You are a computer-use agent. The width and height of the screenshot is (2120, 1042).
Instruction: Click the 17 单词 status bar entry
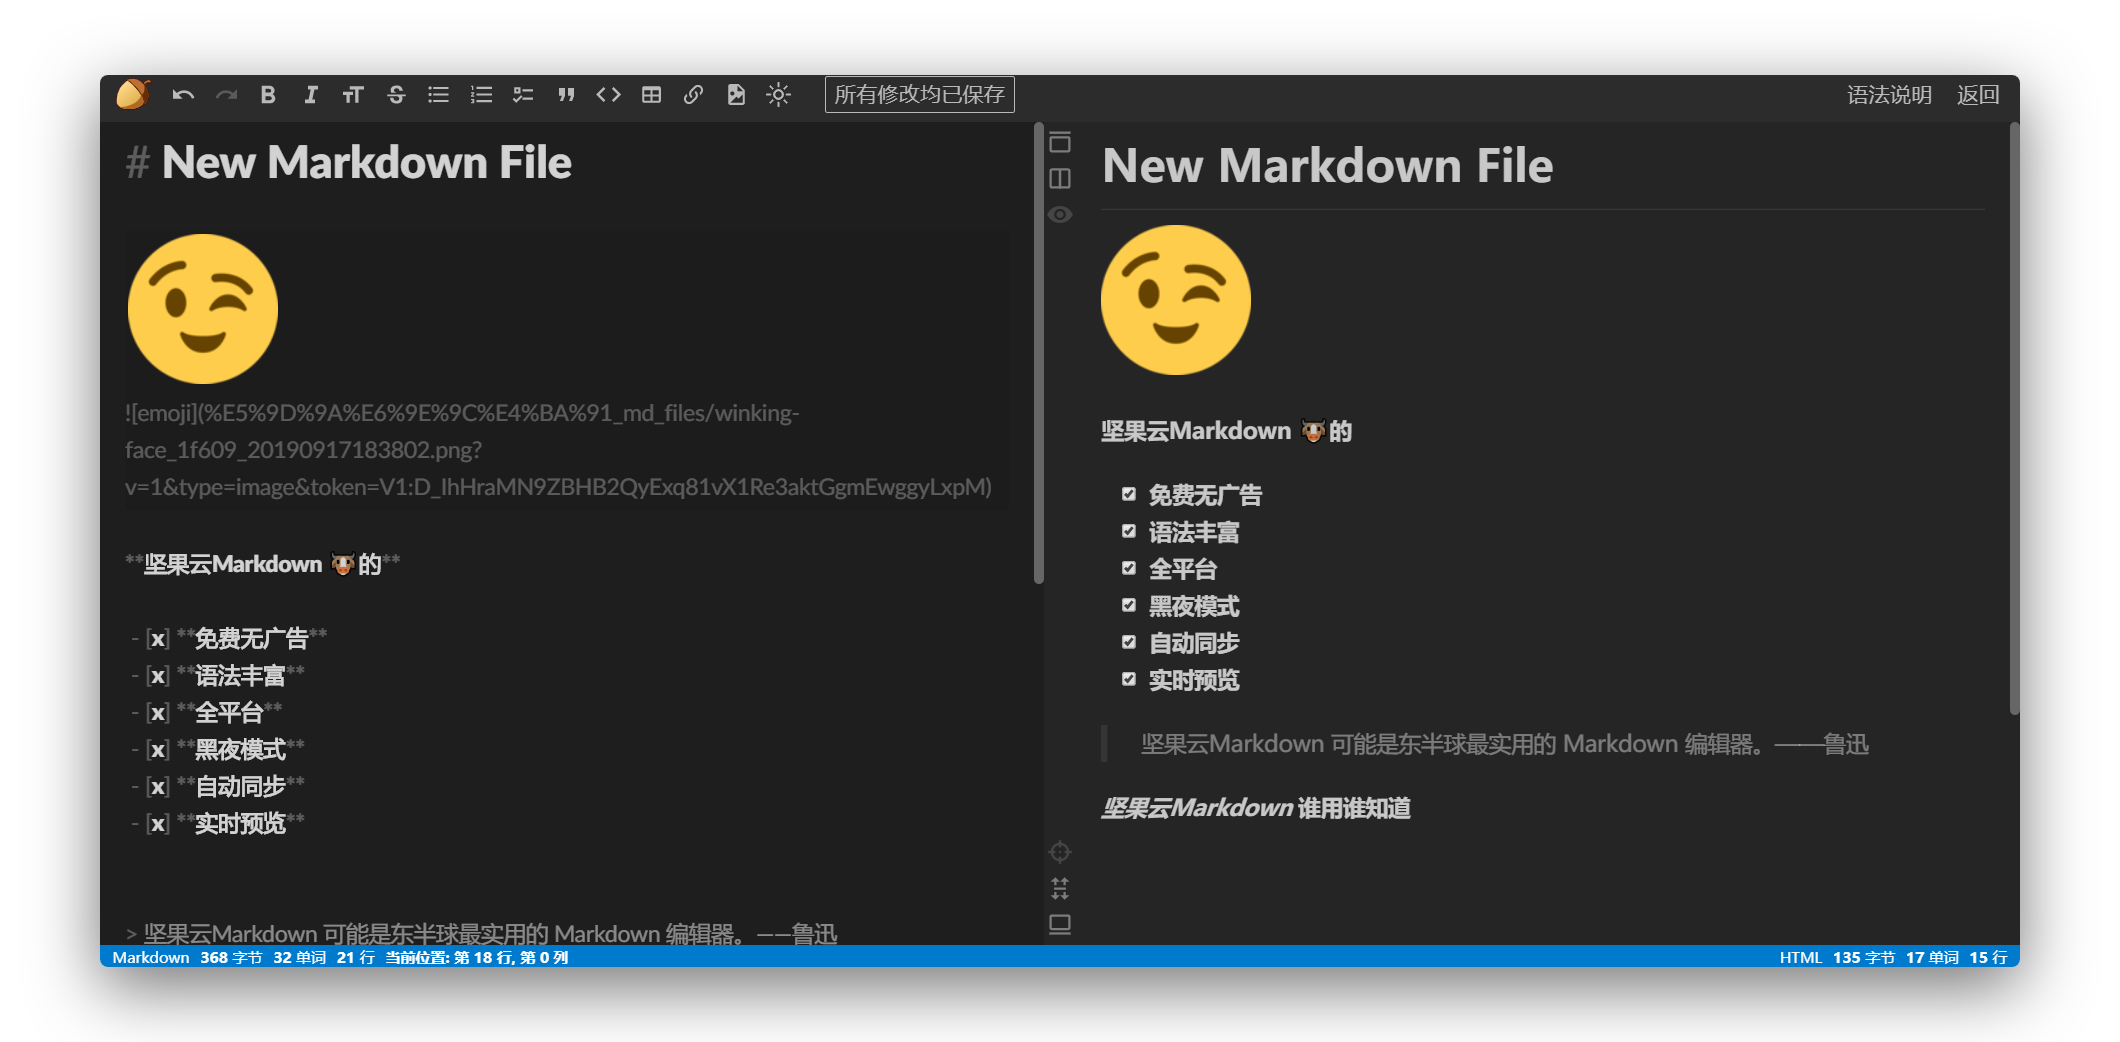(x=1932, y=957)
